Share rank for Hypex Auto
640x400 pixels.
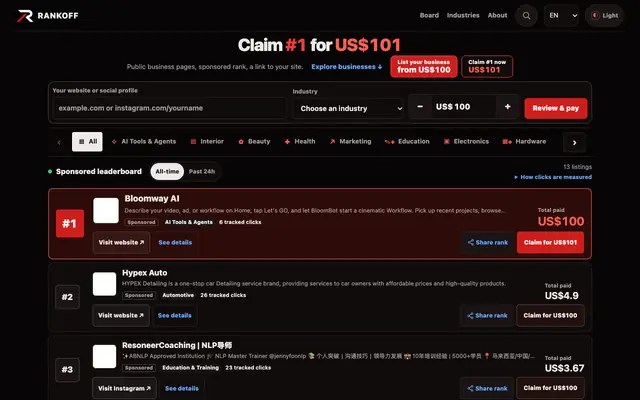pyautogui.click(x=487, y=316)
